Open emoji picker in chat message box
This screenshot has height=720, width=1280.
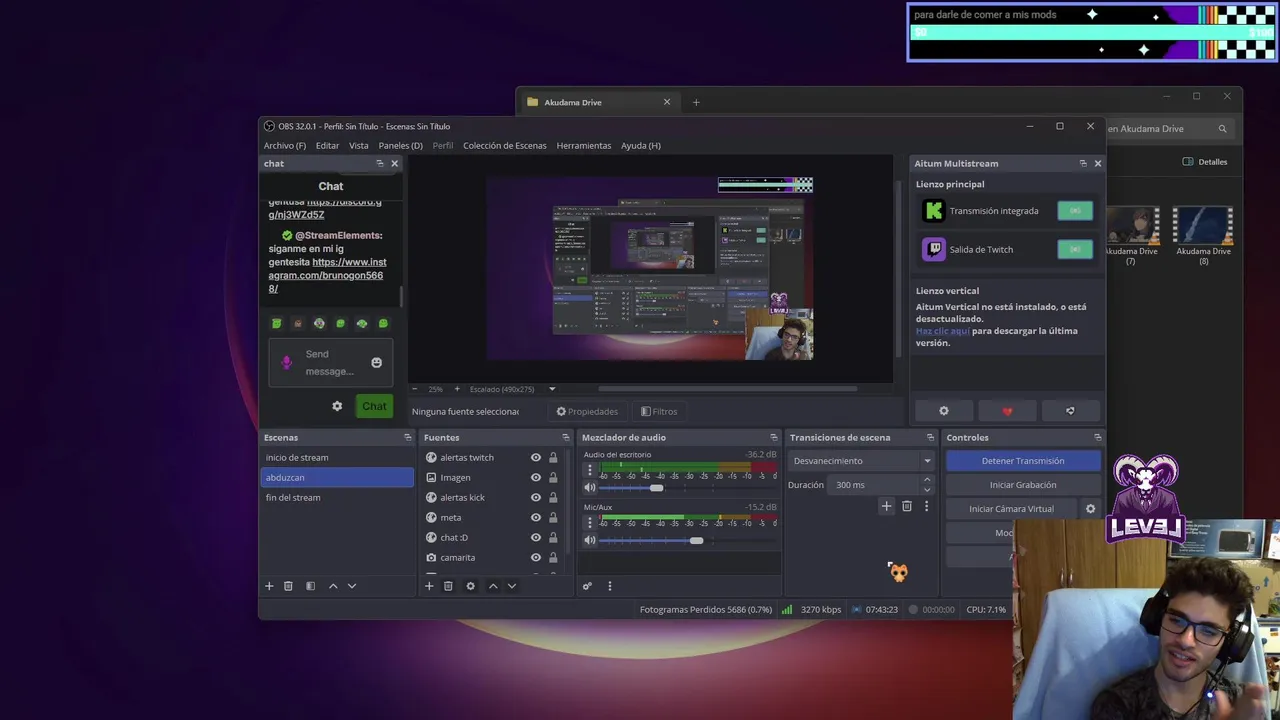(376, 362)
